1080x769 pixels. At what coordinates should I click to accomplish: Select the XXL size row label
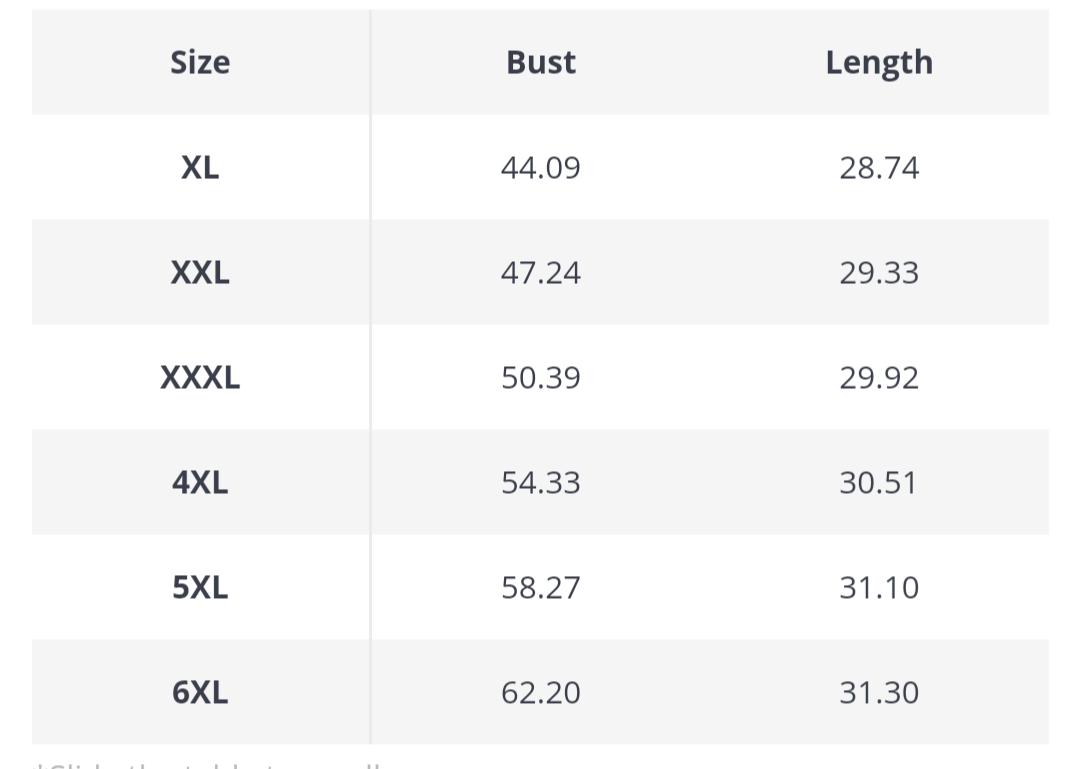200,273
